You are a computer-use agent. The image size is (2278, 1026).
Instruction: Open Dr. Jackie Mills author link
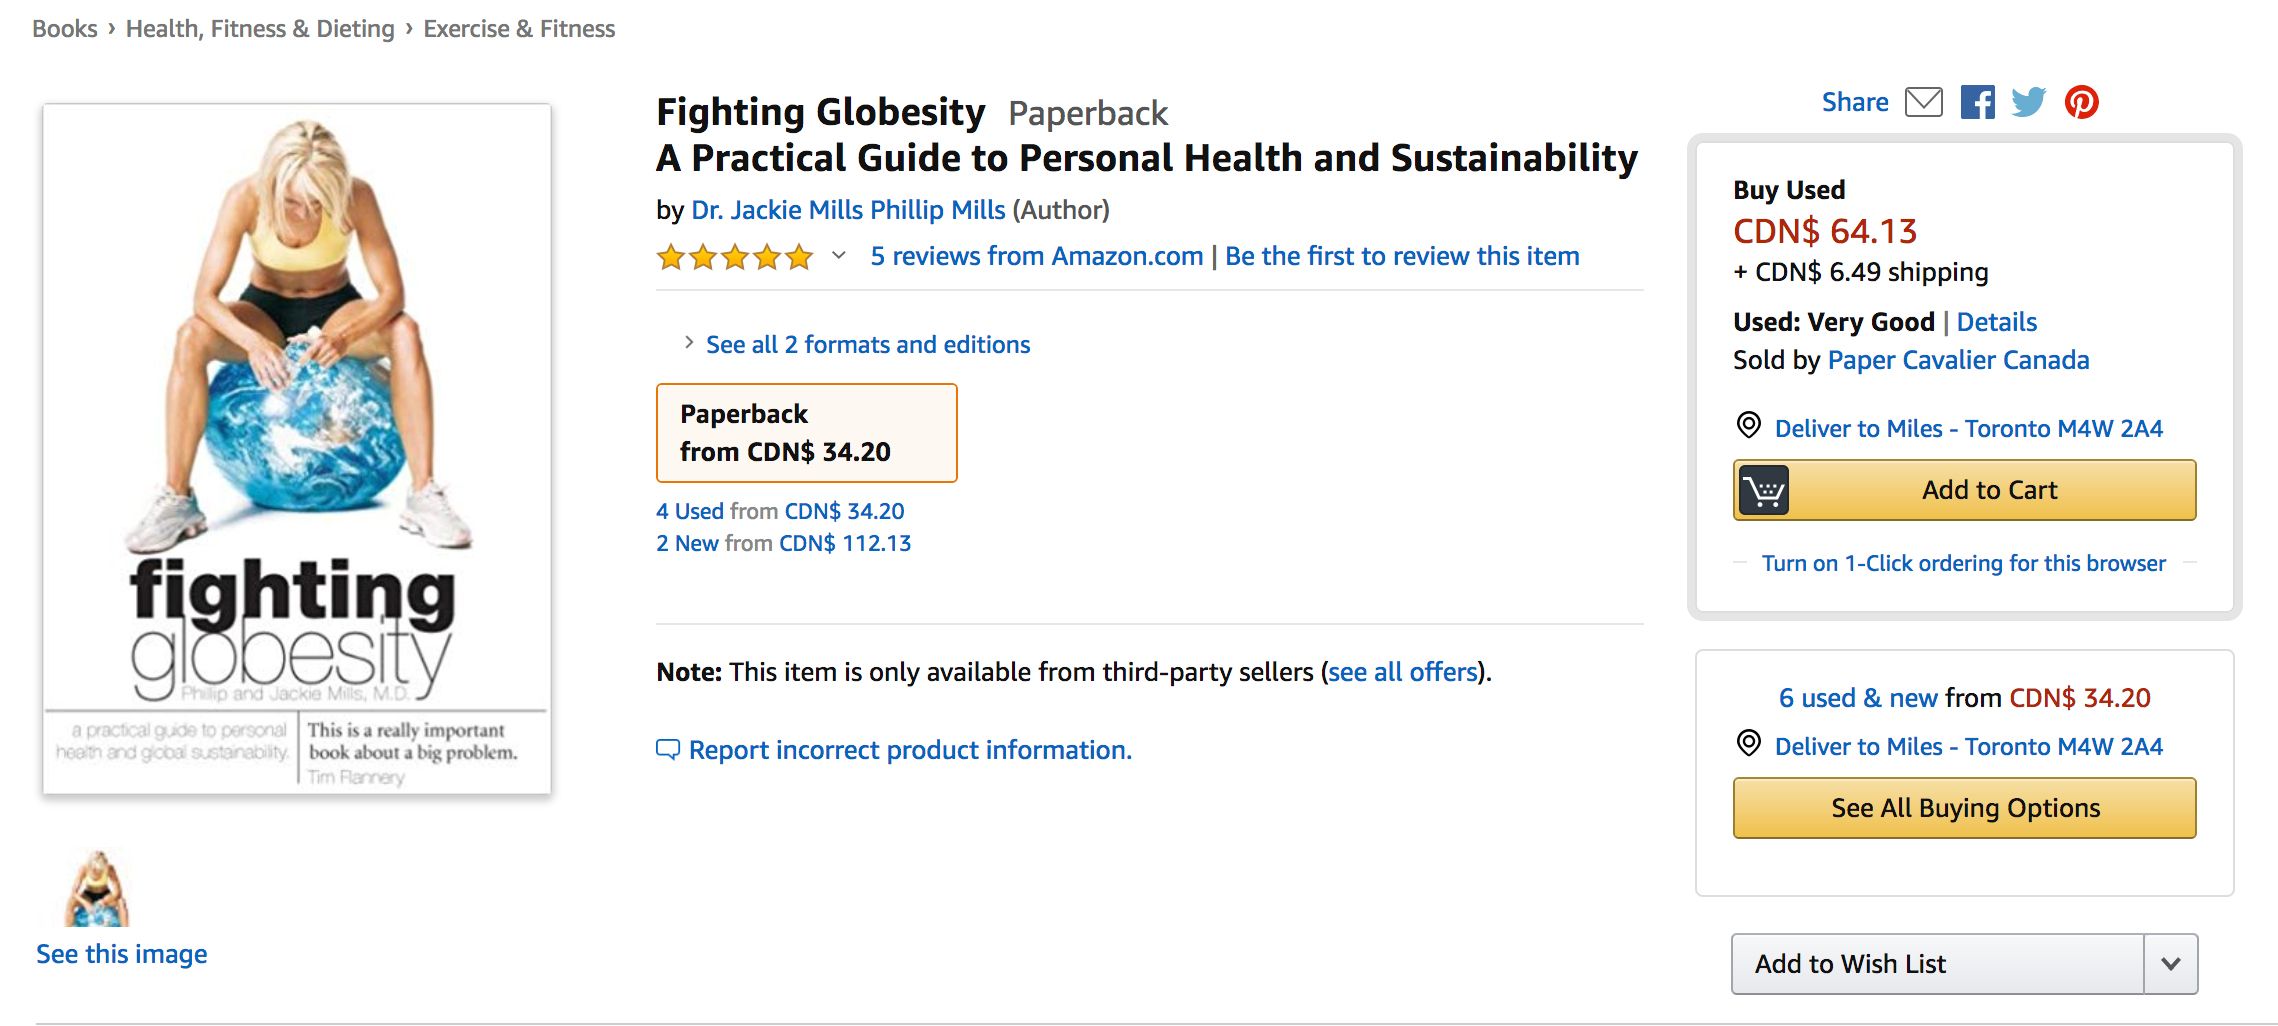pos(776,210)
